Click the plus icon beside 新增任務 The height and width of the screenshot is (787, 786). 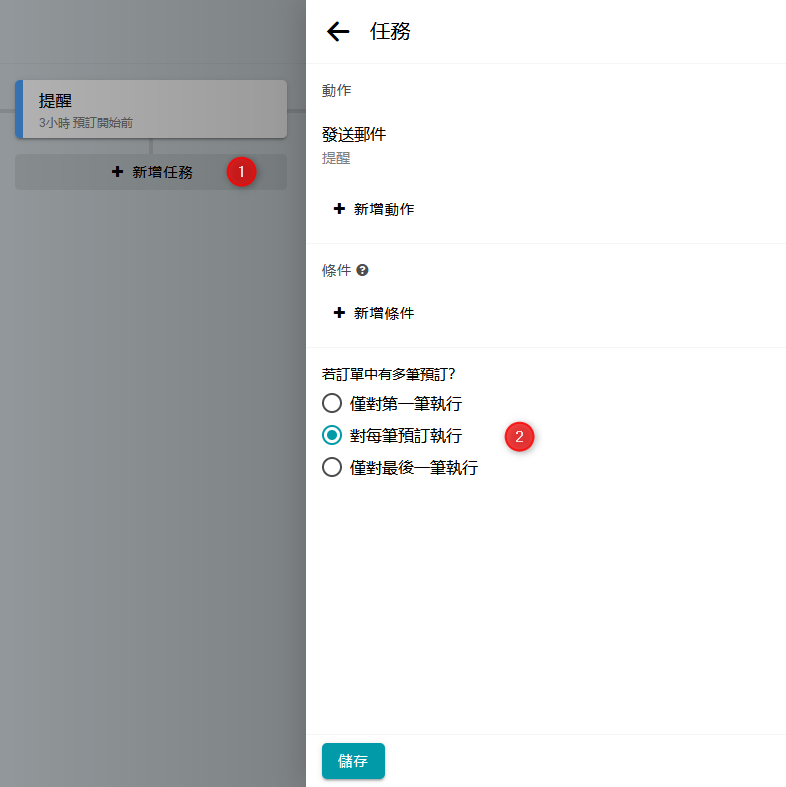(x=117, y=172)
